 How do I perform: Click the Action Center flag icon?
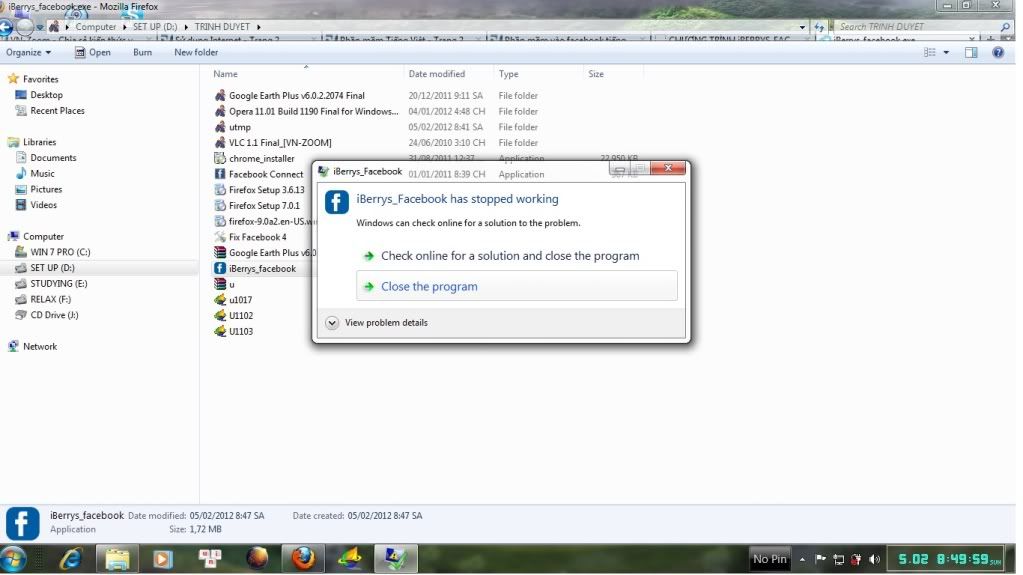click(x=821, y=559)
